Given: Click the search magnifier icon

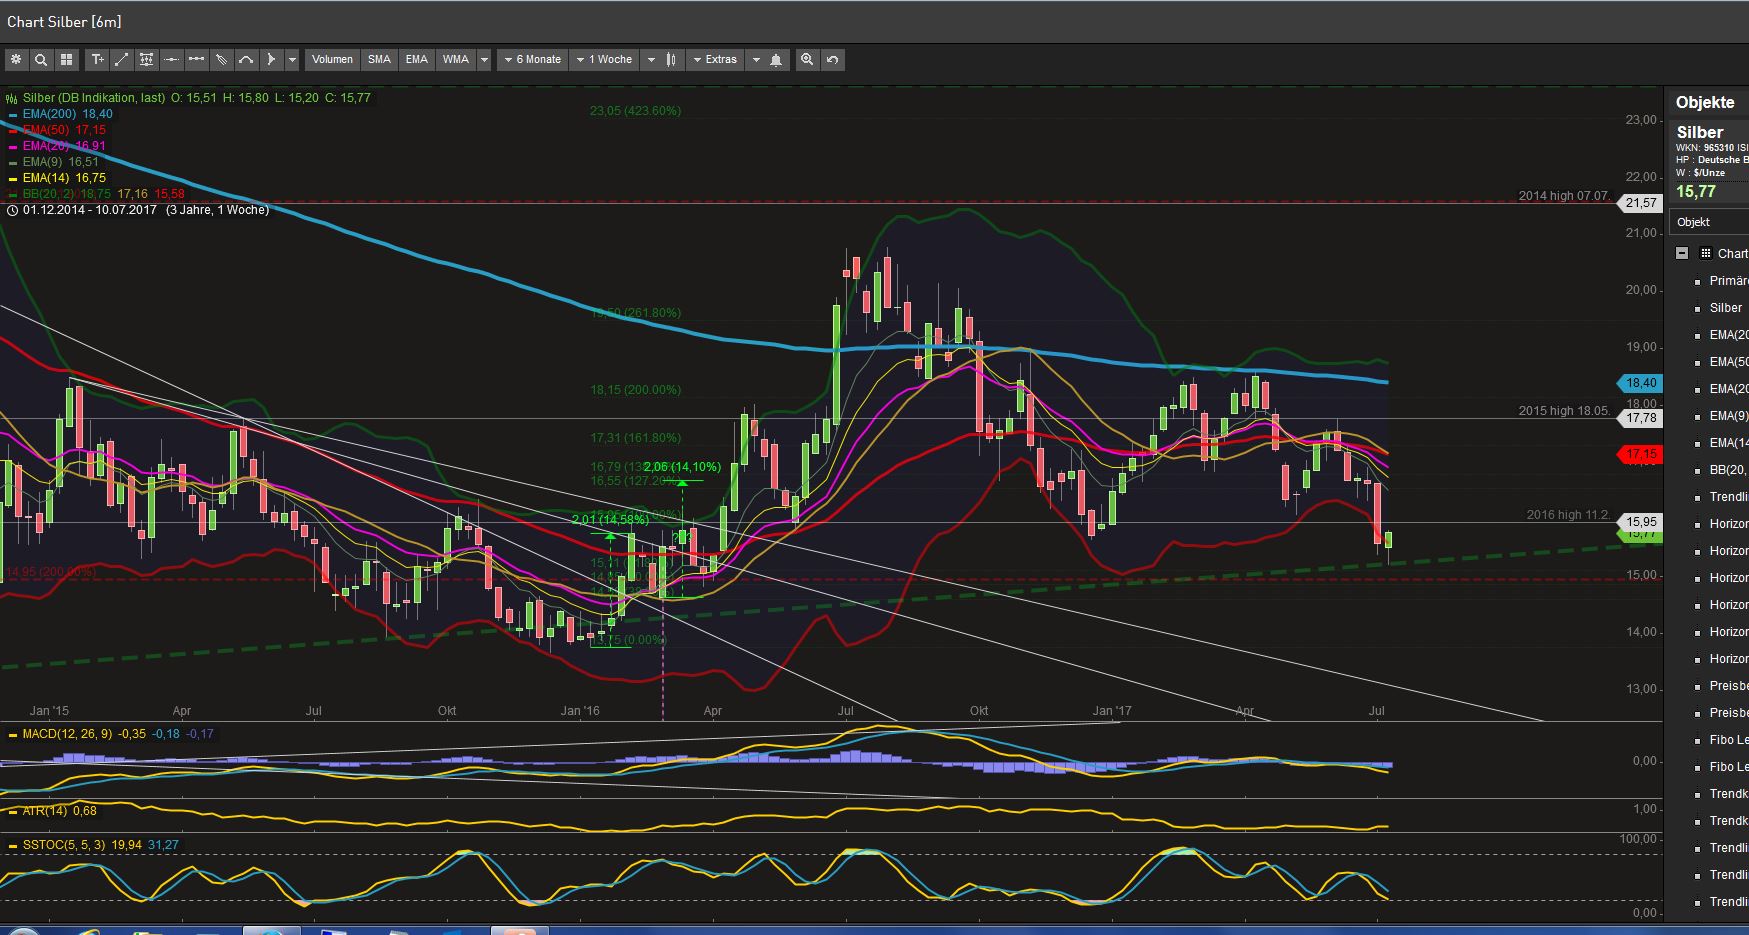Looking at the screenshot, I should coord(41,60).
